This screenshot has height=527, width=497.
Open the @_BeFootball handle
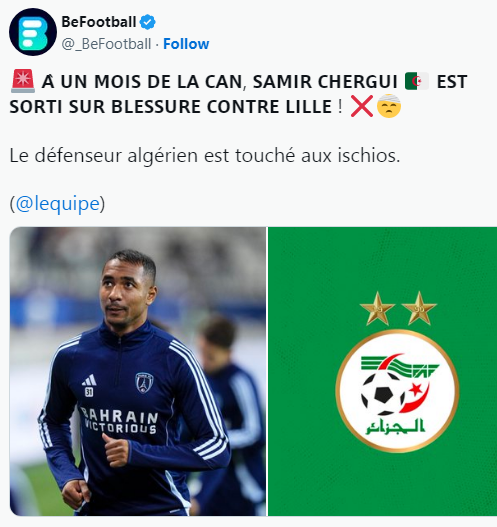pyautogui.click(x=106, y=44)
